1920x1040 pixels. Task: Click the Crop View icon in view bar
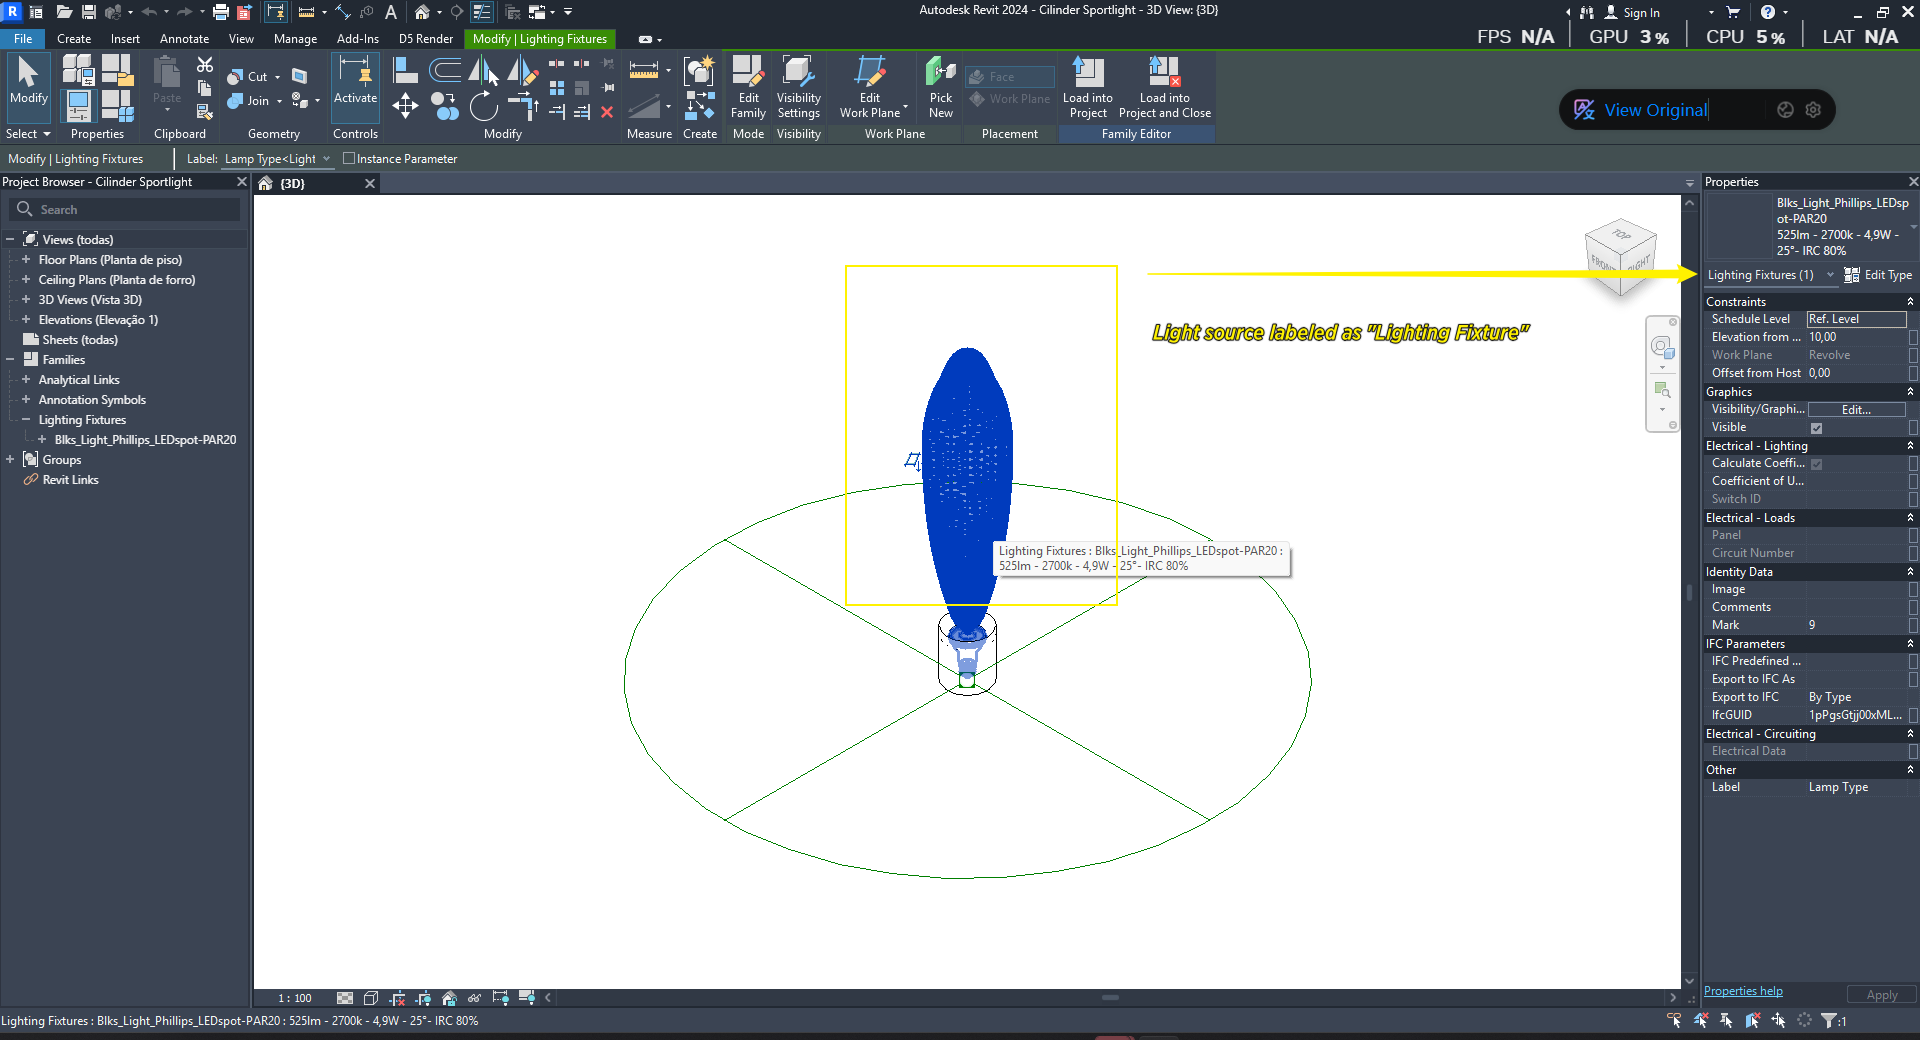point(397,998)
